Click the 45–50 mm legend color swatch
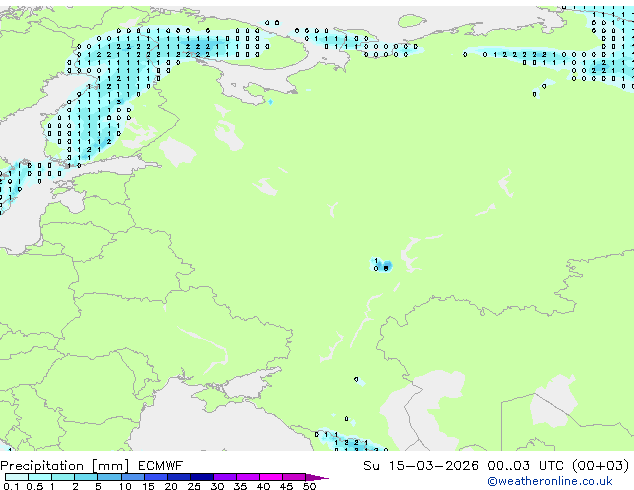The width and height of the screenshot is (634, 490). [294, 477]
